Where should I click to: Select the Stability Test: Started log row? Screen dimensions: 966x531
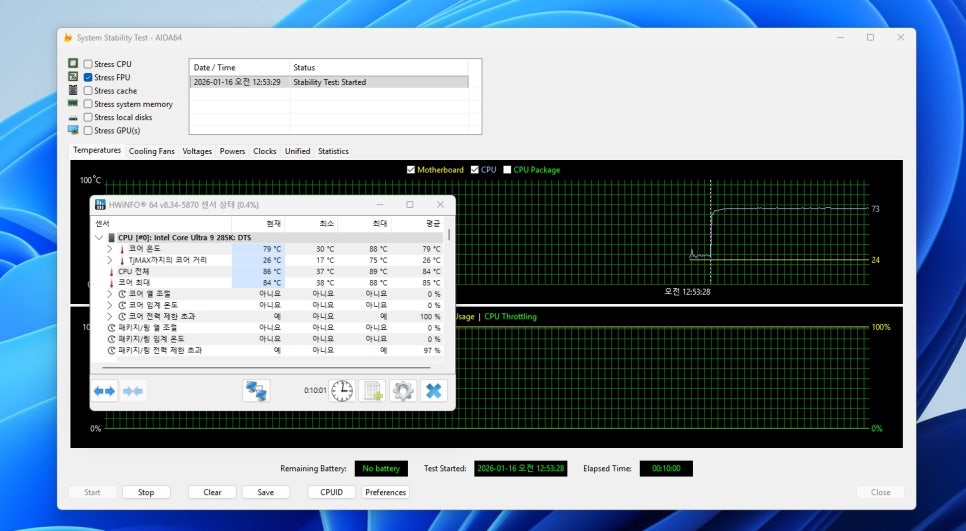pyautogui.click(x=328, y=82)
